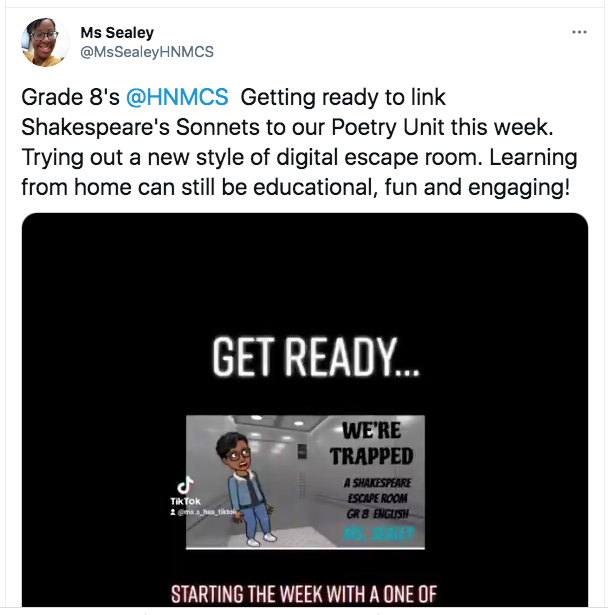This screenshot has width=608, height=615.
Task: Click the tweet text about Shakespeare's Sonnets
Action: click(x=288, y=127)
